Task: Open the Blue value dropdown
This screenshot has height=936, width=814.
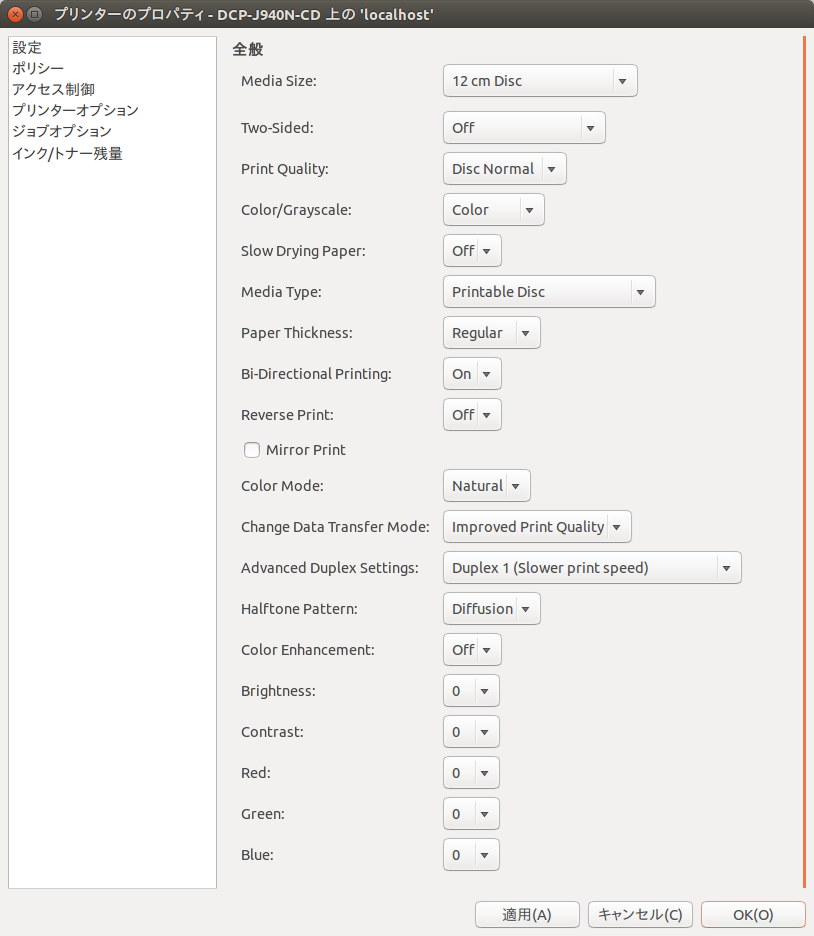Action: 471,855
